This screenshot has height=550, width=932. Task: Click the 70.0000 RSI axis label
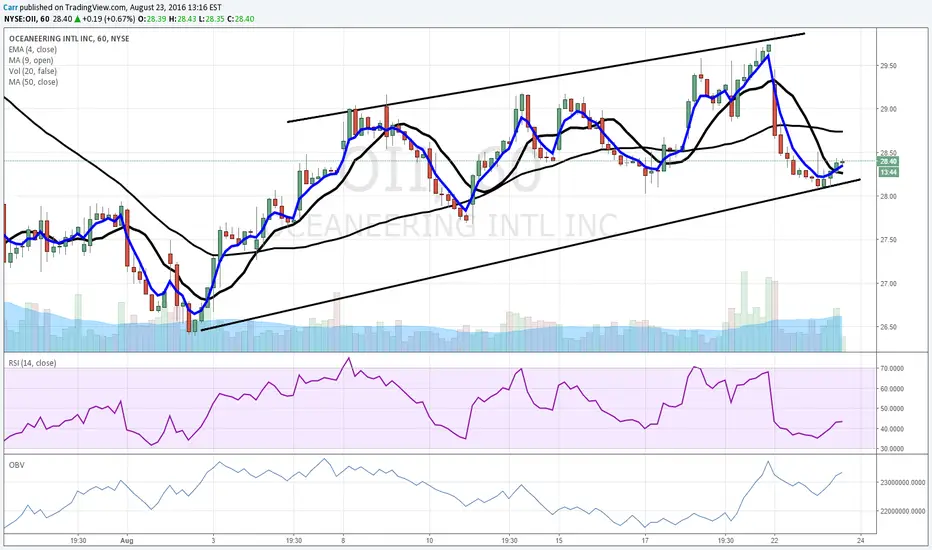892,369
